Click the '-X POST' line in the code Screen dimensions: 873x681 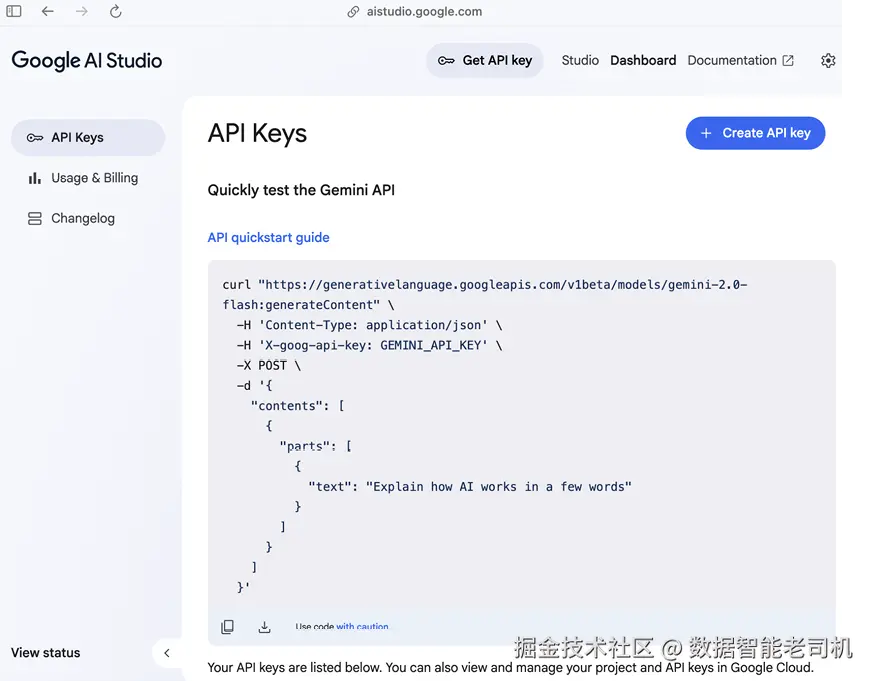[268, 365]
